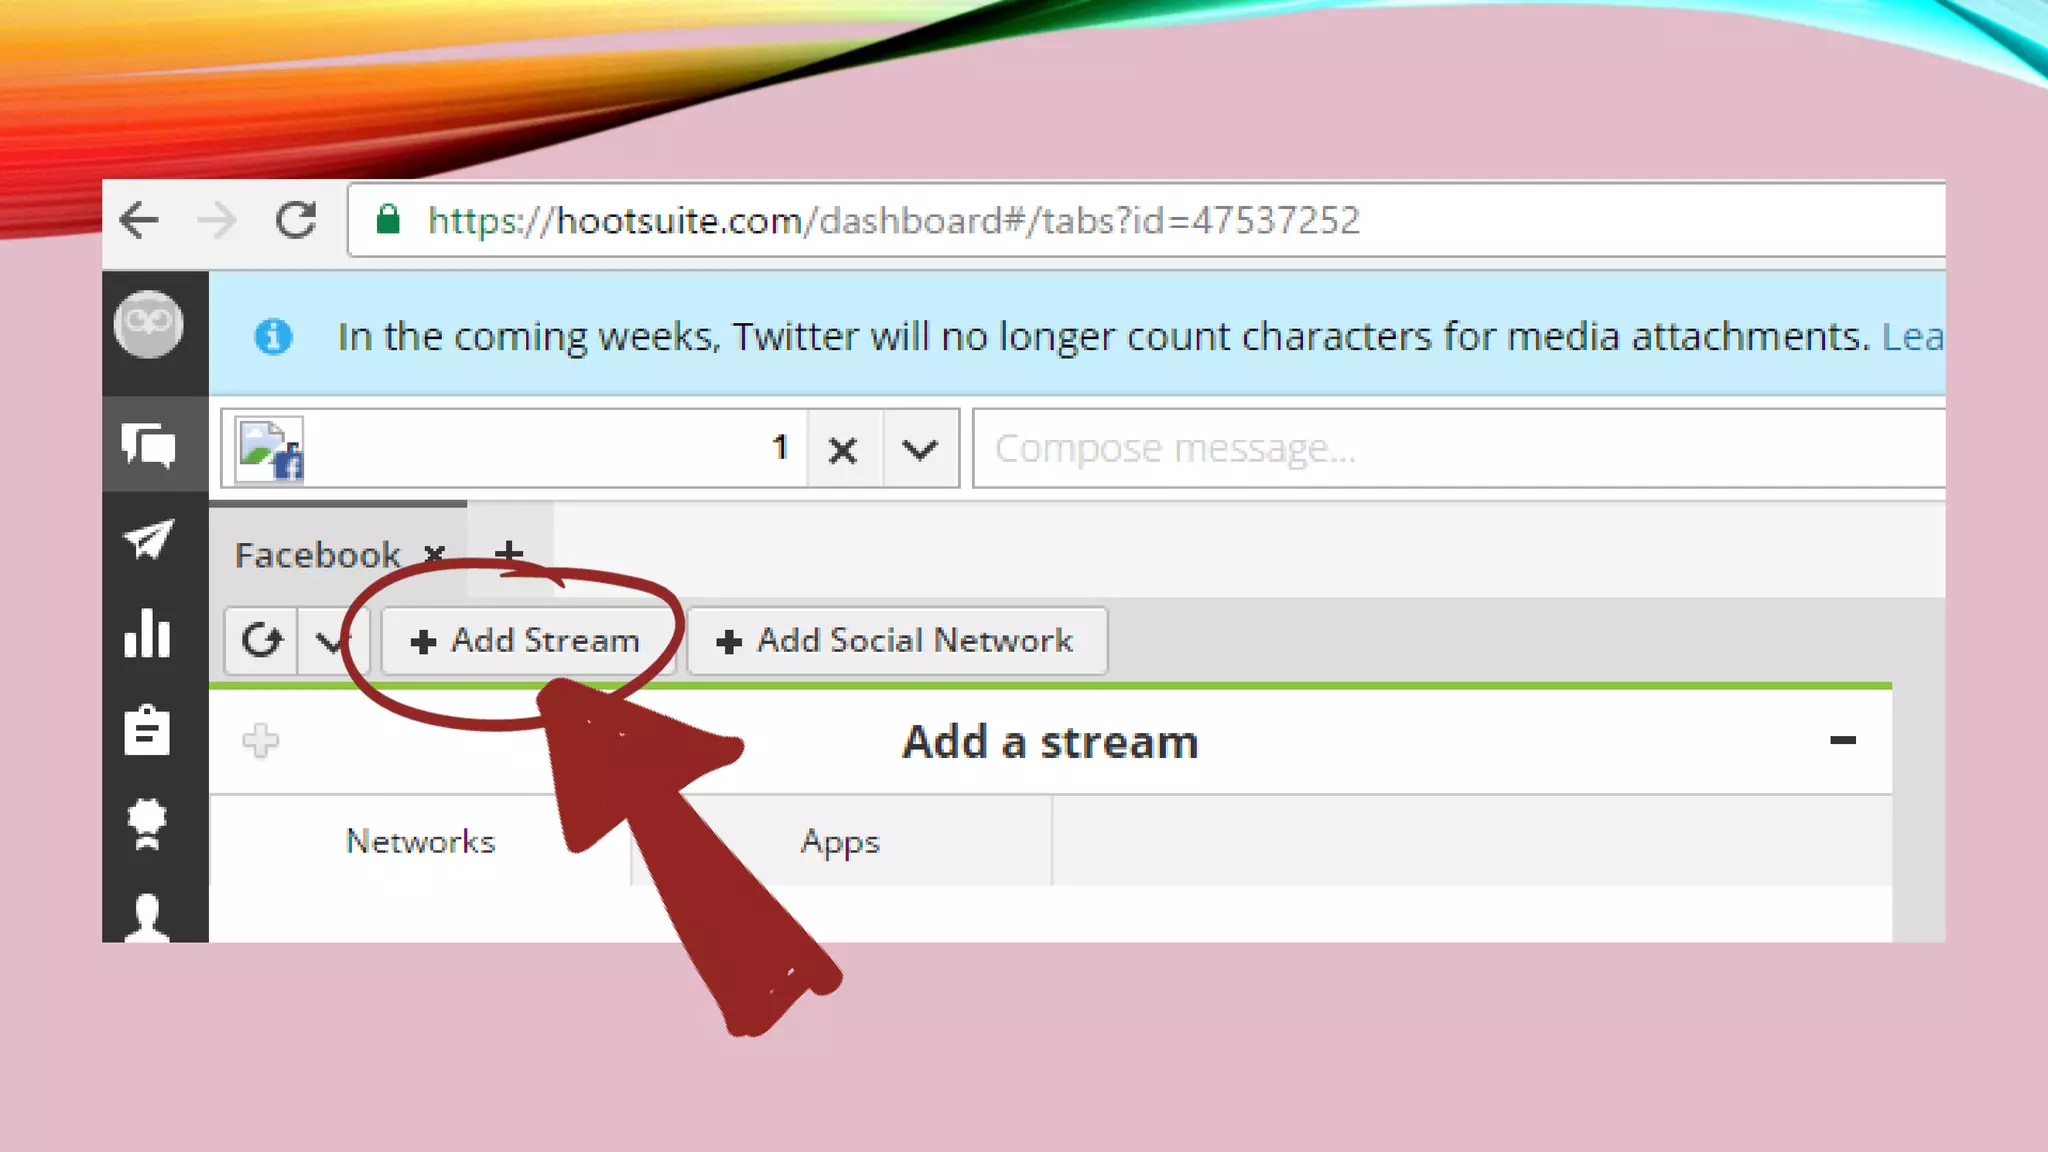Open the Campaigns badge icon in the sidebar
Viewport: 2048px width, 1152px height.
148,823
